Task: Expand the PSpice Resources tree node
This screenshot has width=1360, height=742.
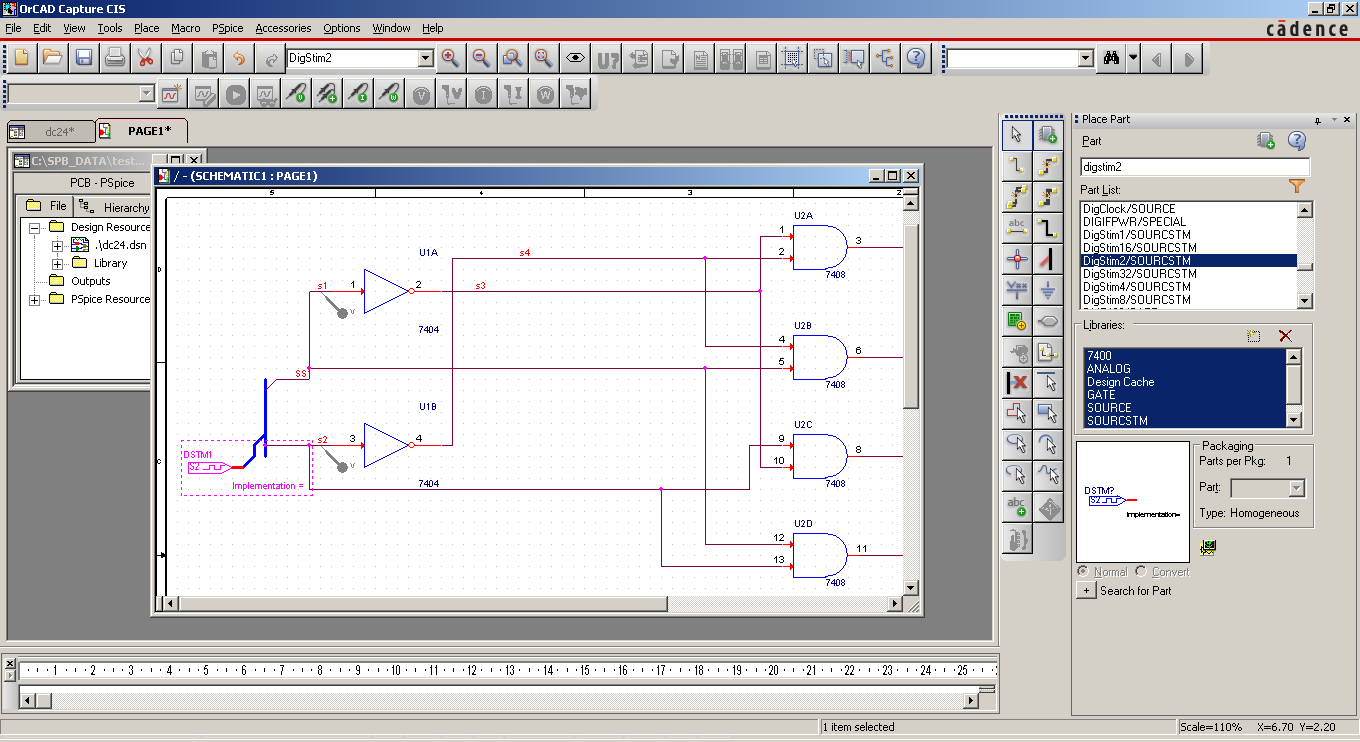Action: [35, 299]
